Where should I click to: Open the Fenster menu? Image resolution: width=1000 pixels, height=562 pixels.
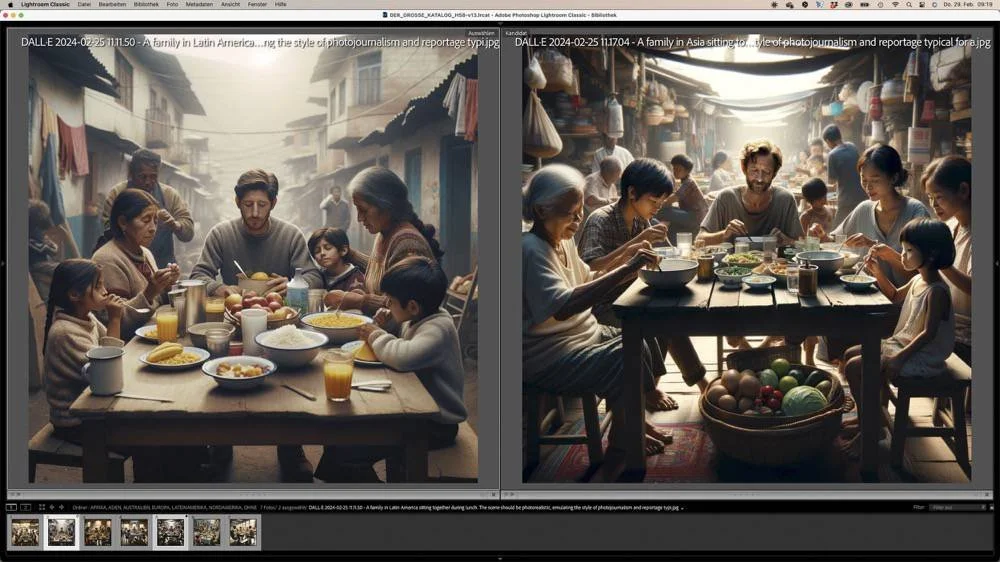click(257, 4)
